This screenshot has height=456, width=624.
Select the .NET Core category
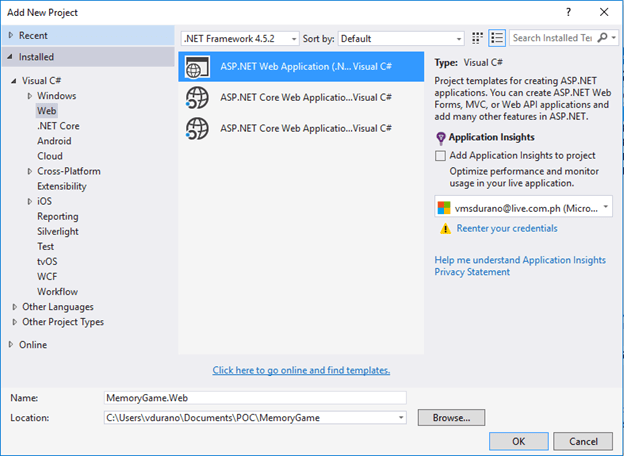pos(58,126)
